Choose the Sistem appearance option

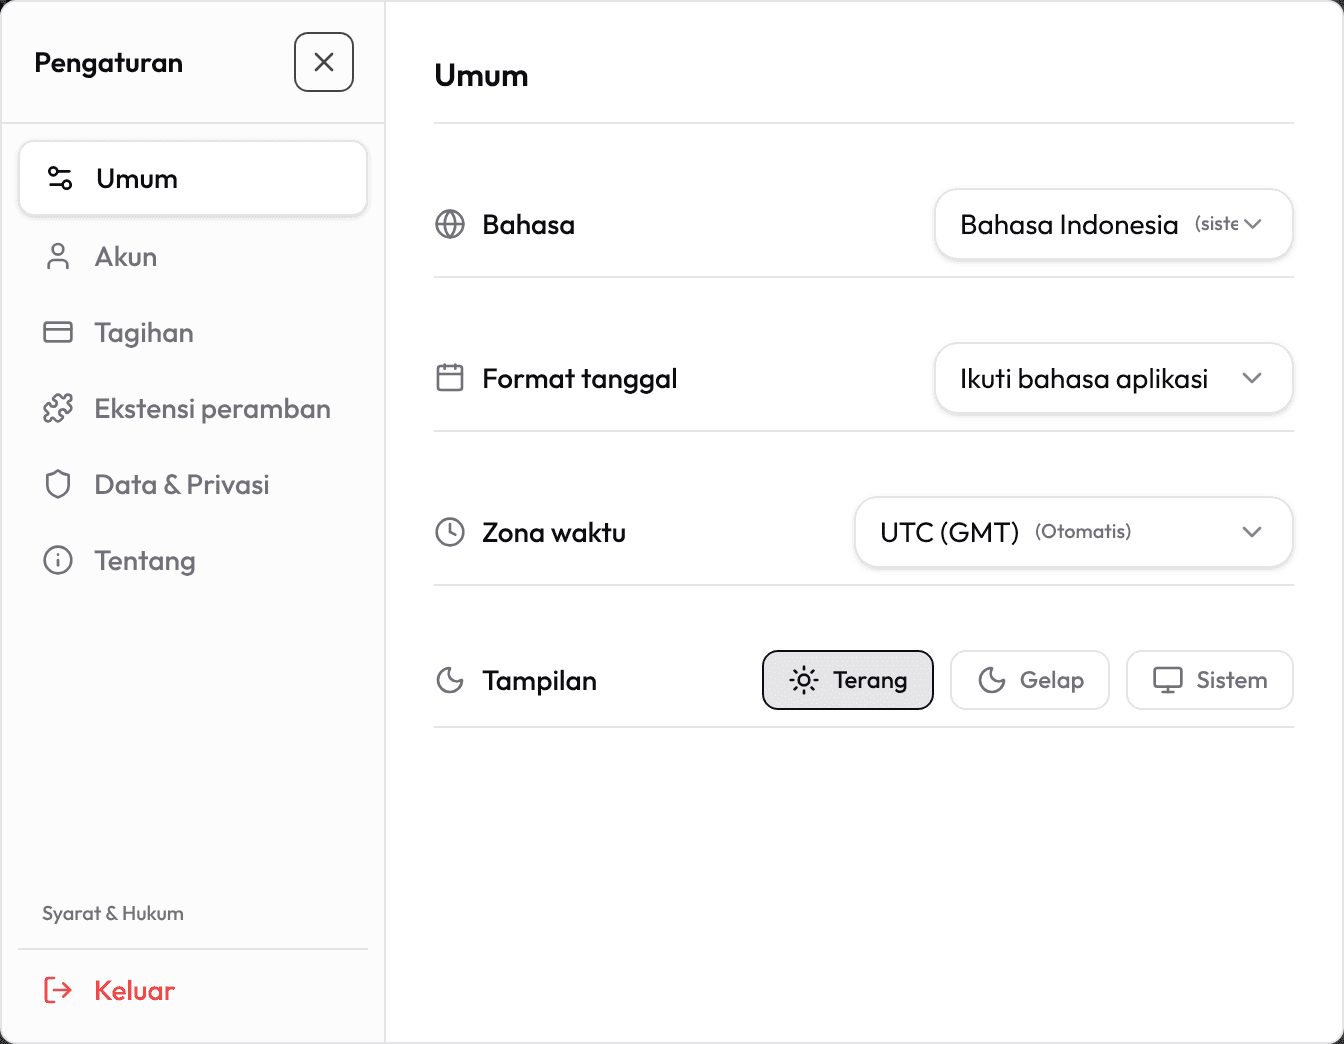pos(1210,680)
